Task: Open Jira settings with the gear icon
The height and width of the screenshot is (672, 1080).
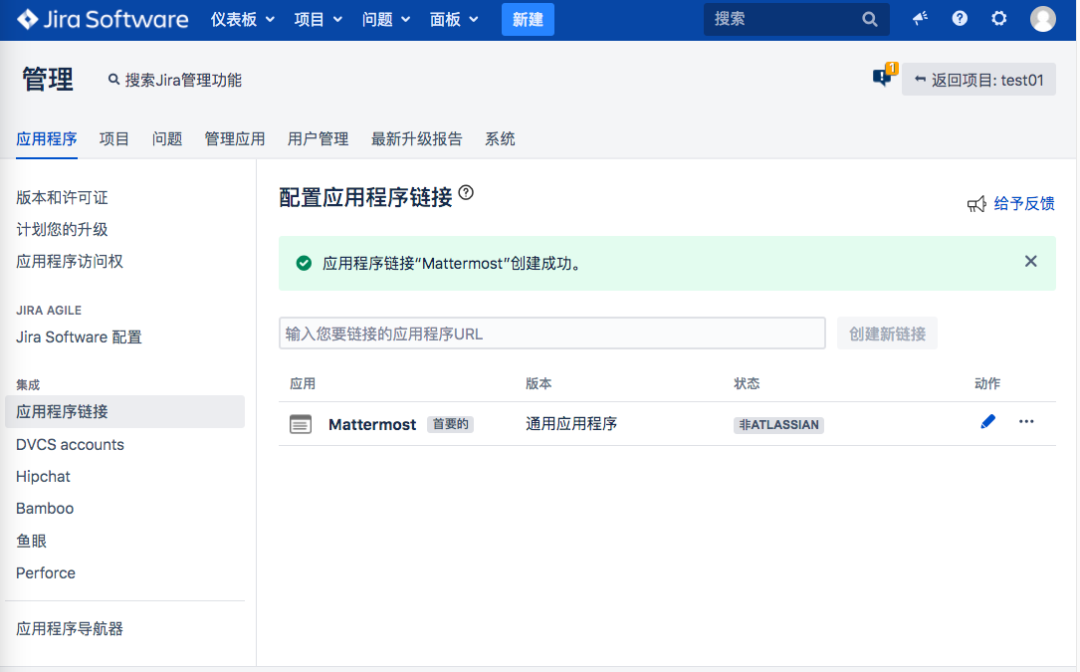Action: tap(998, 19)
